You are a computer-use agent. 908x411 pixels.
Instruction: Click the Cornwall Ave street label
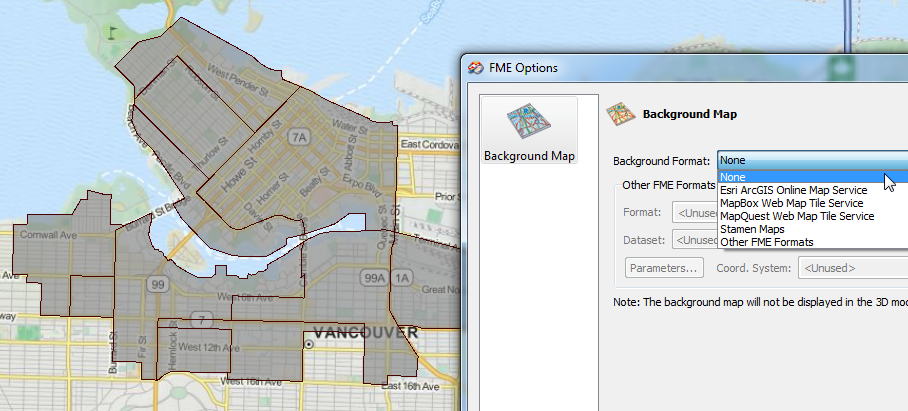click(49, 235)
